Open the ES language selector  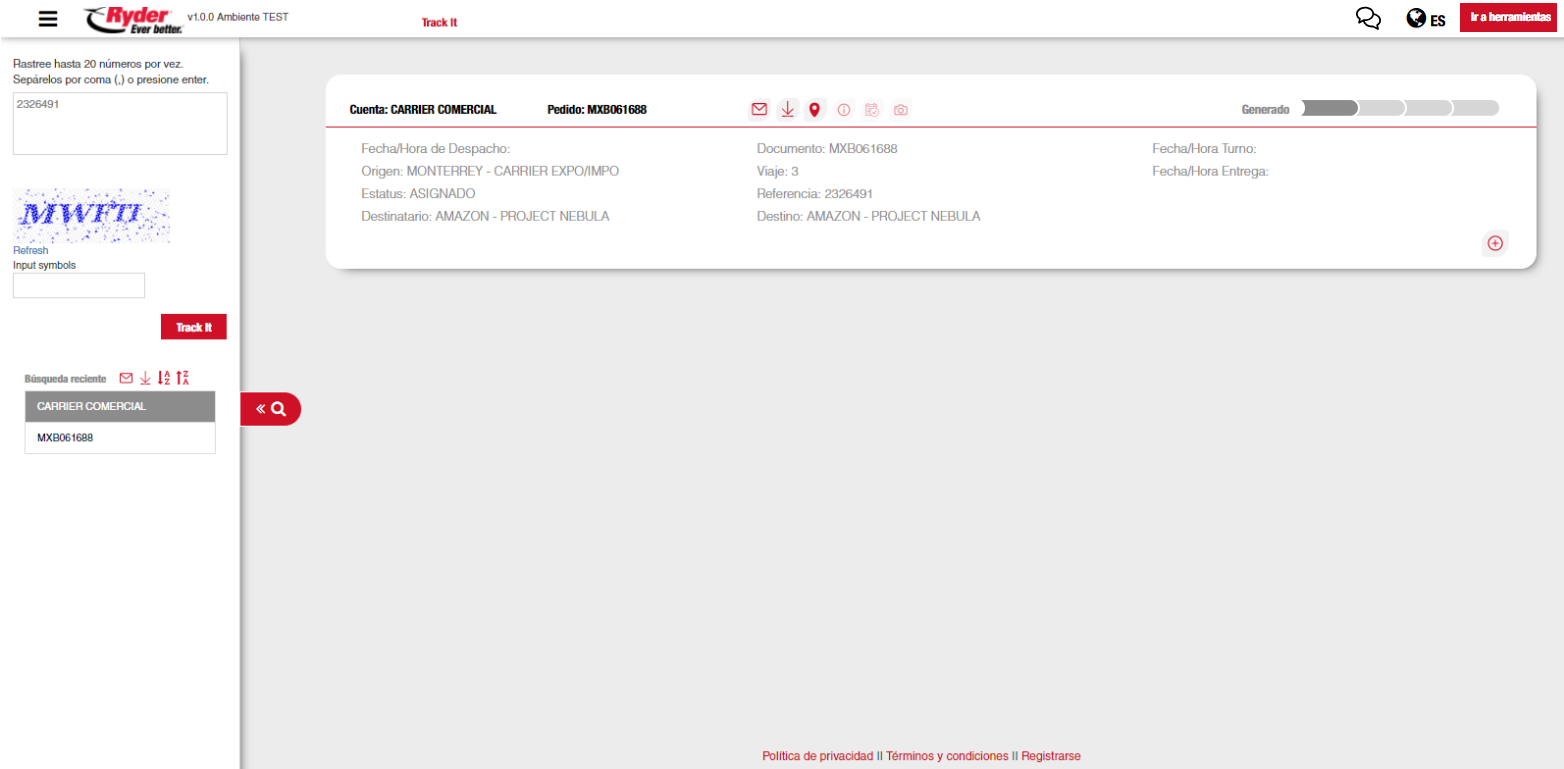1426,19
